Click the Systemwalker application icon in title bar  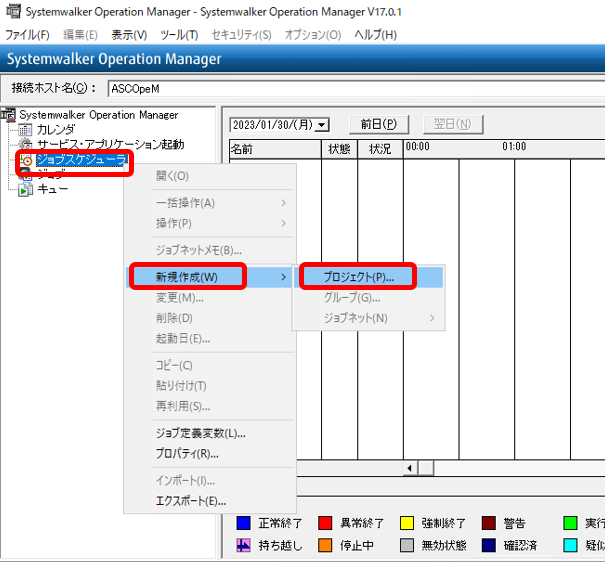coord(14,11)
